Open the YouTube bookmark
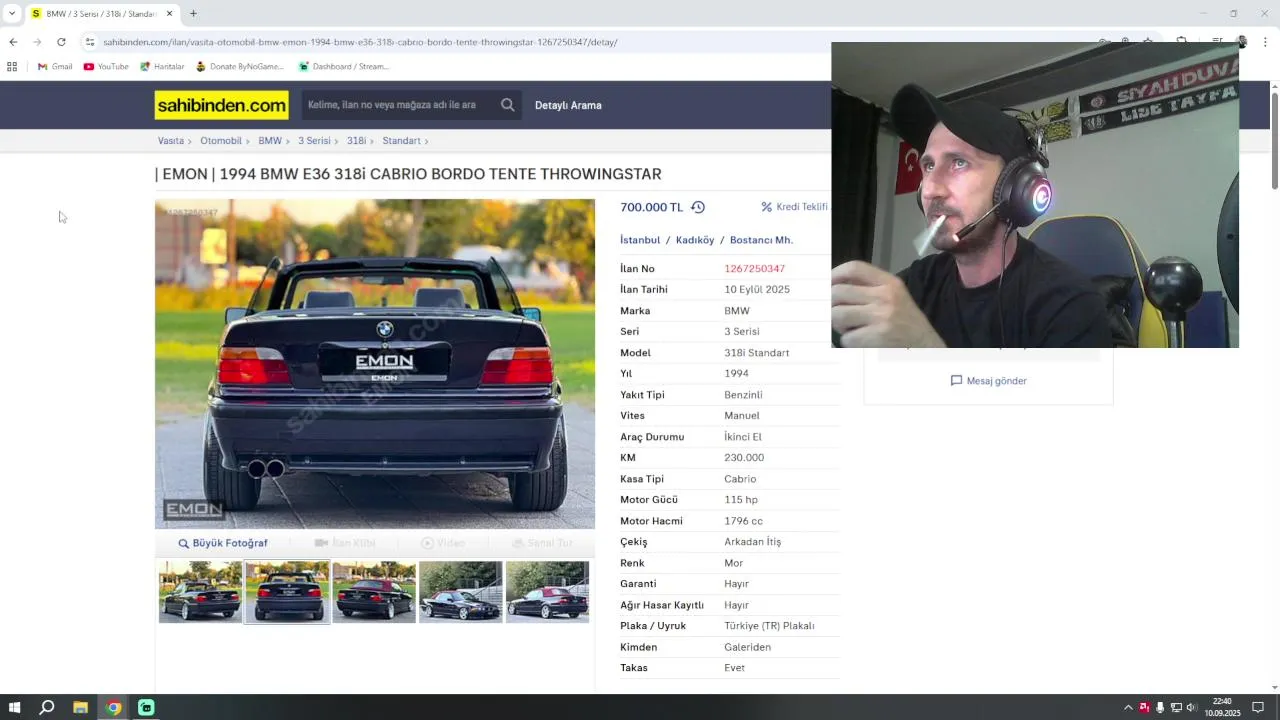The image size is (1280, 720). (106, 67)
